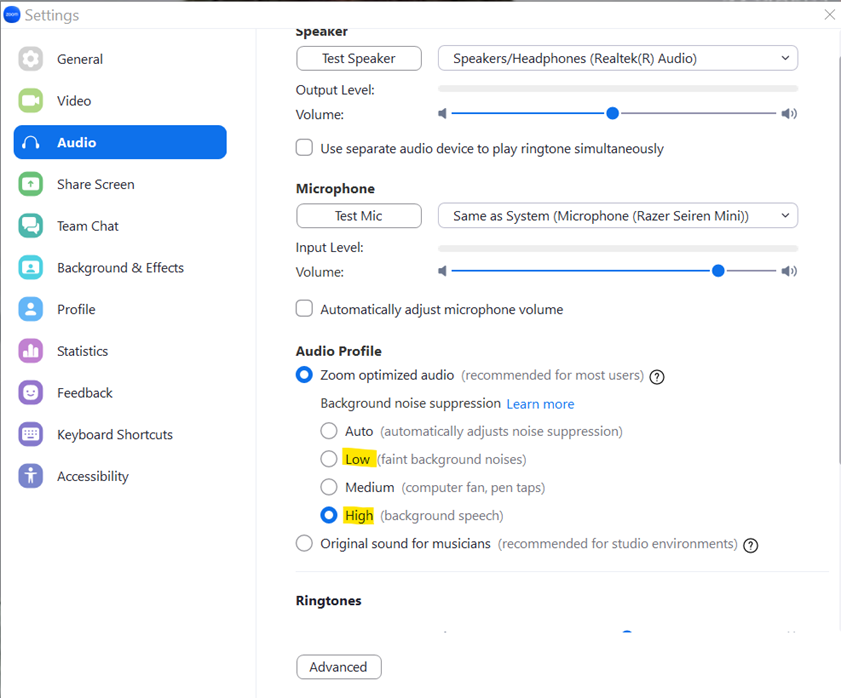Open the Profile settings tab

pyautogui.click(x=76, y=310)
